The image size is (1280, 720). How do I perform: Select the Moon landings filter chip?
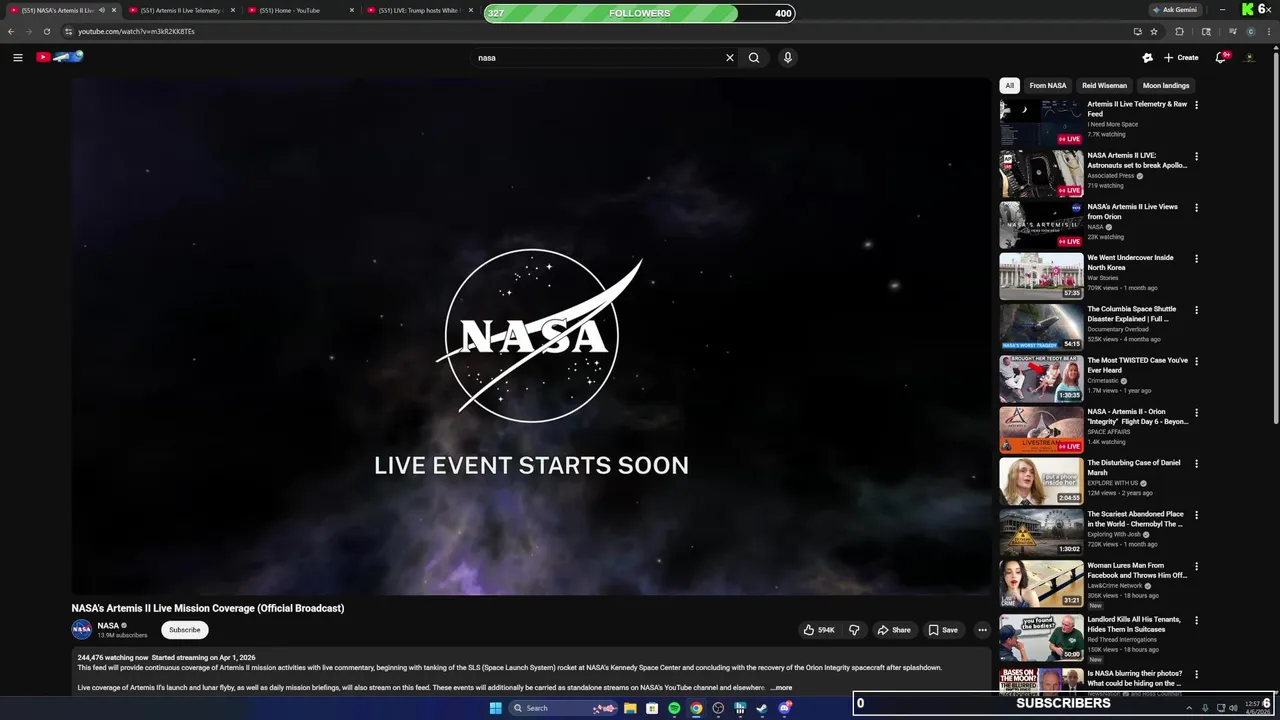click(x=1166, y=86)
